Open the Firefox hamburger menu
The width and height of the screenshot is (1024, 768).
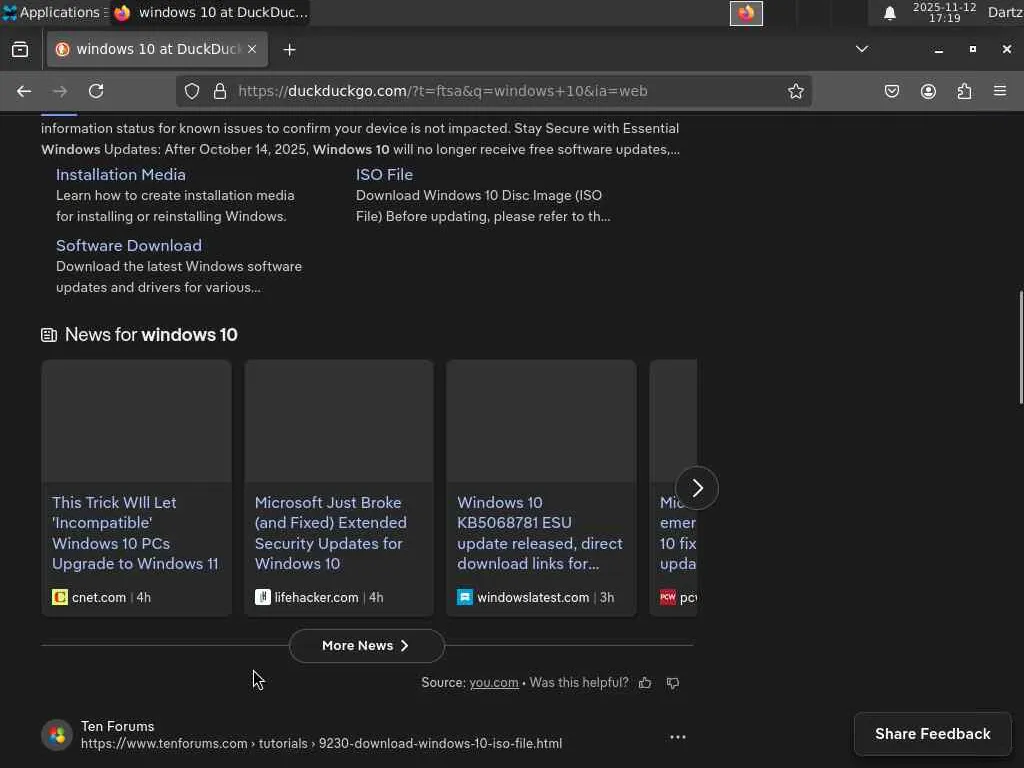tap(1000, 91)
